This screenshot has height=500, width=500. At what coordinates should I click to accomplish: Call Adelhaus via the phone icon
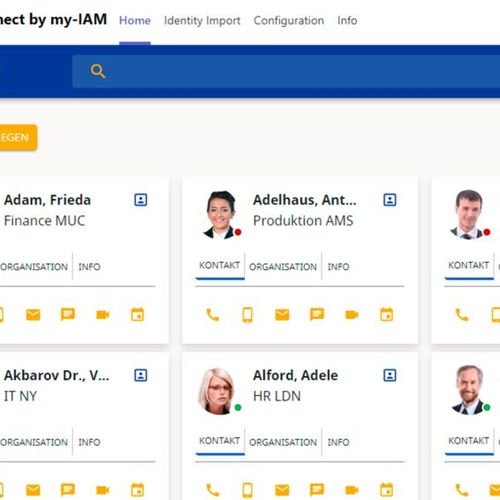click(213, 315)
